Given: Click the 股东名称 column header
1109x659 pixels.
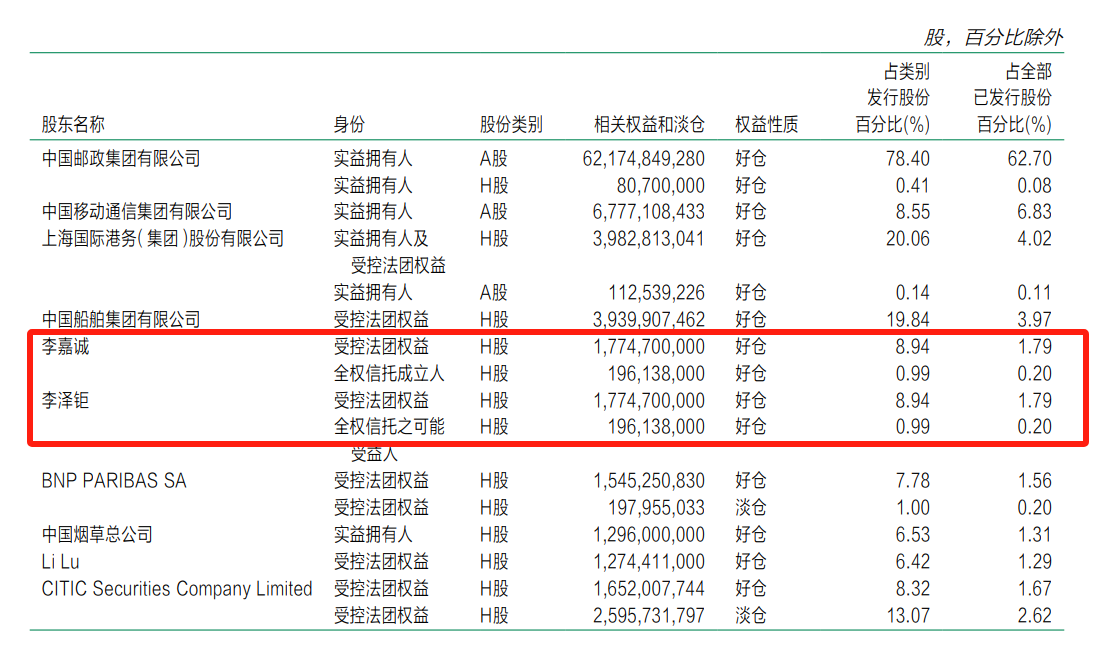Looking at the screenshot, I should coord(73,124).
